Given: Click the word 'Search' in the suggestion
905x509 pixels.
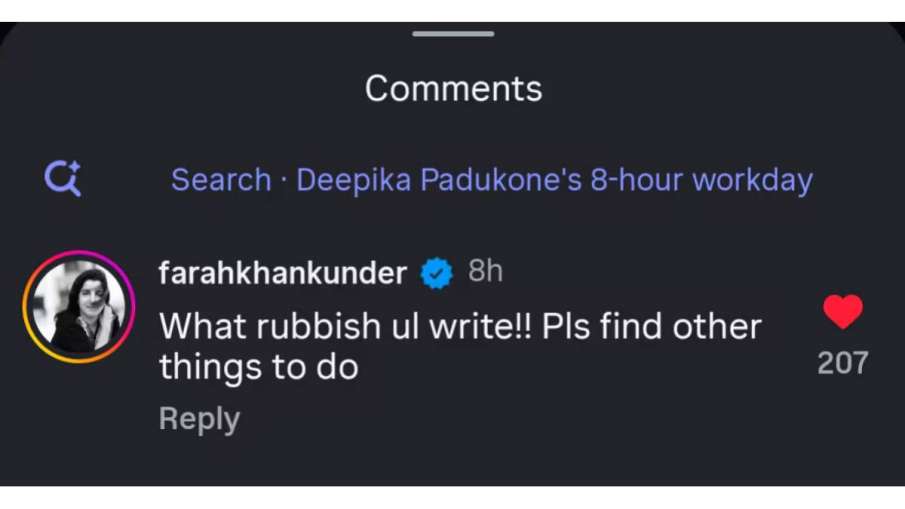Looking at the screenshot, I should click(221, 180).
